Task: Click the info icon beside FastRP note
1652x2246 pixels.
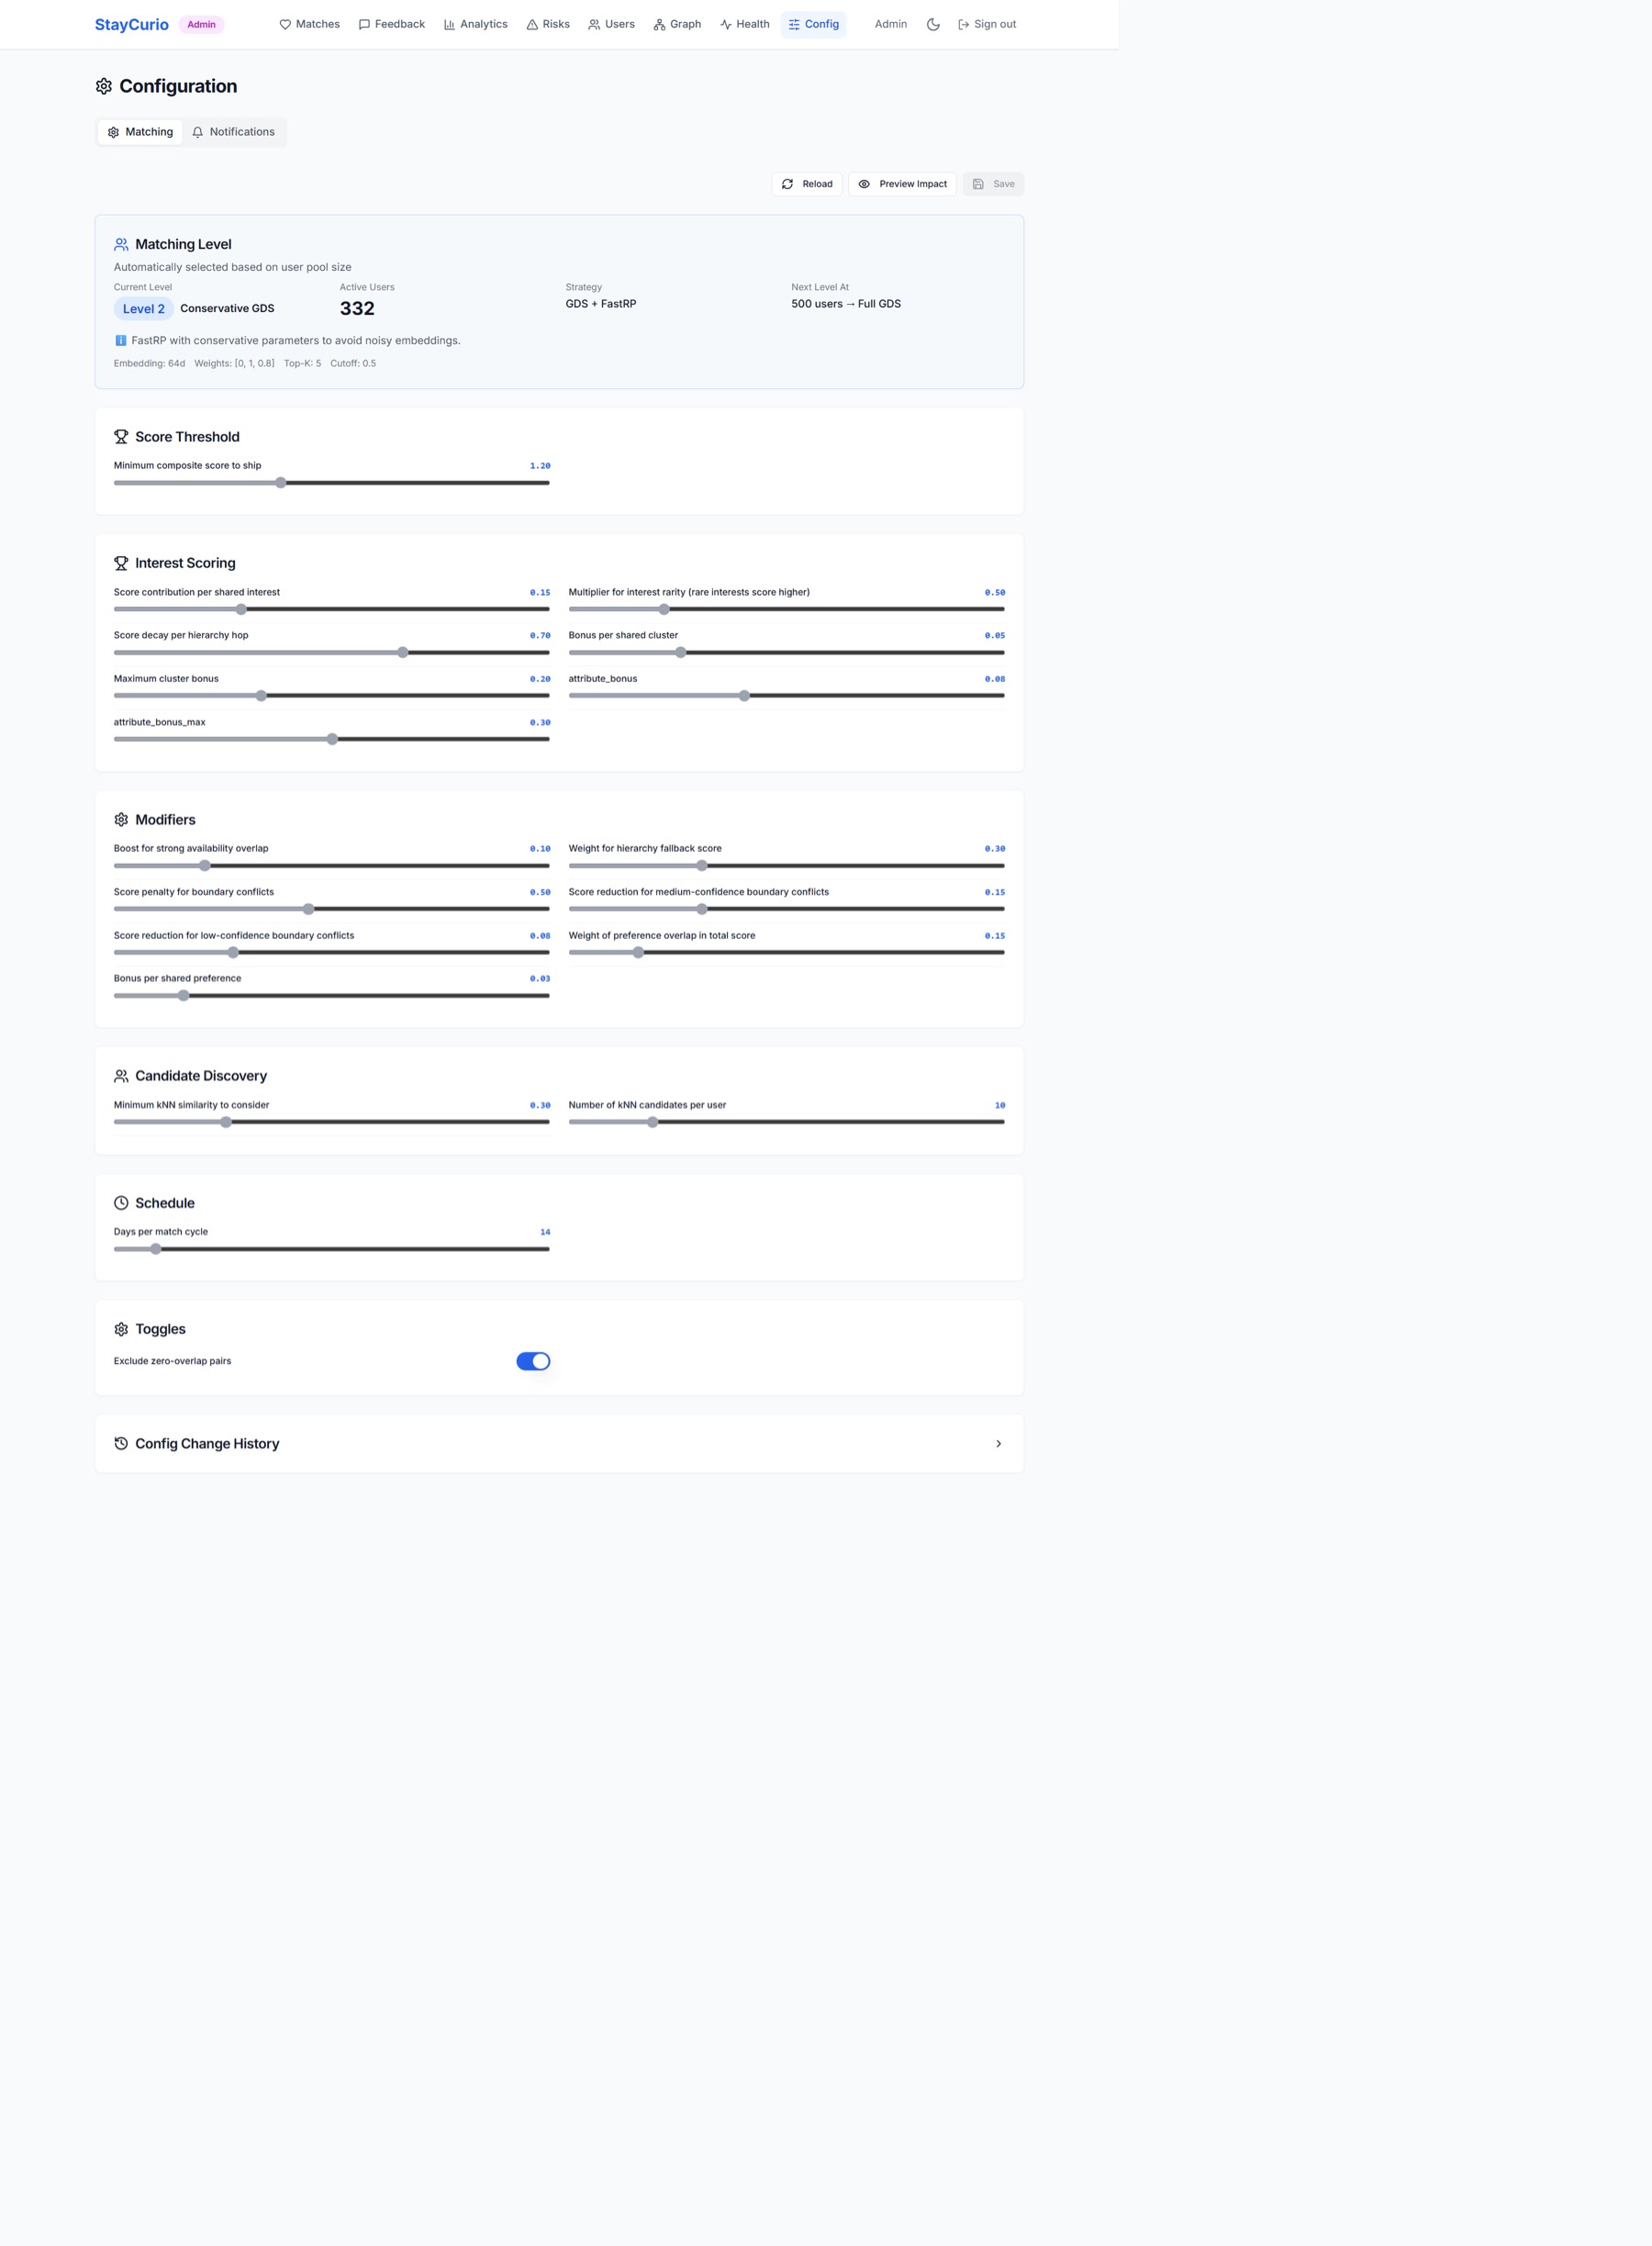Action: [x=121, y=340]
